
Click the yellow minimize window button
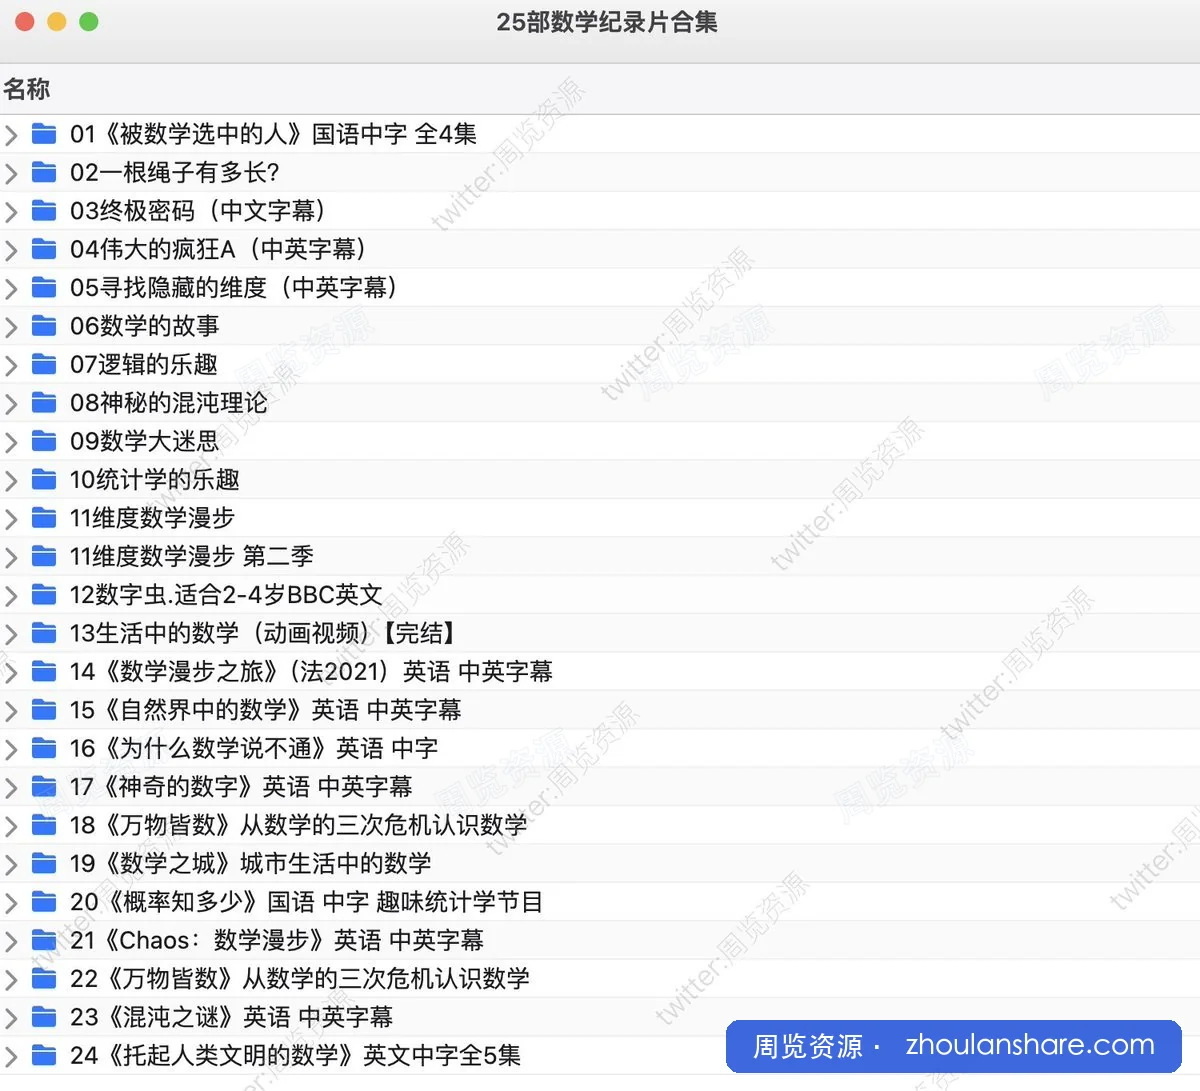(57, 21)
